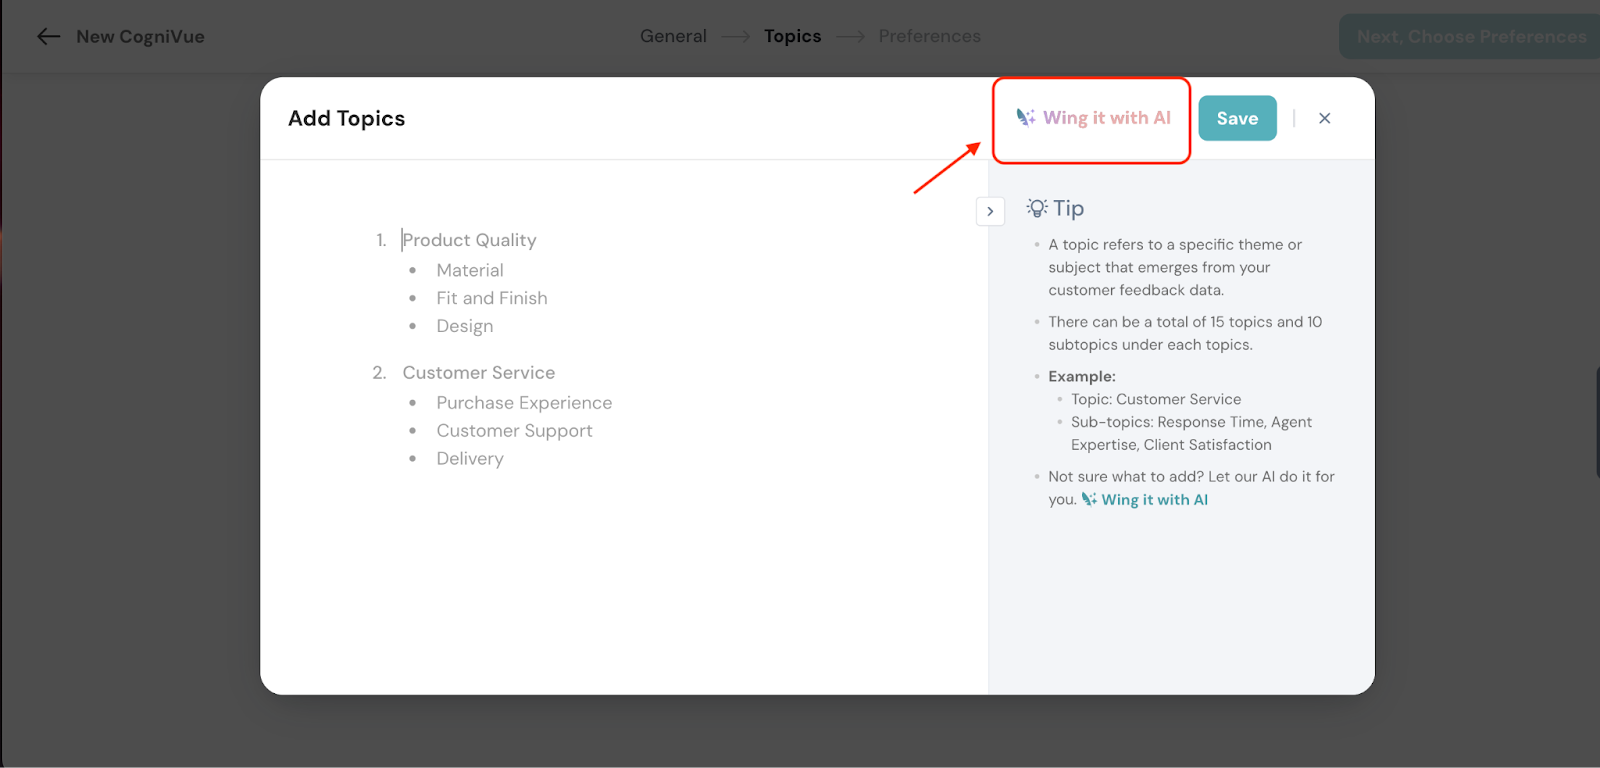Screen dimensions: 1600x768
Task: Select the Design subtopic line
Action: [x=465, y=326]
